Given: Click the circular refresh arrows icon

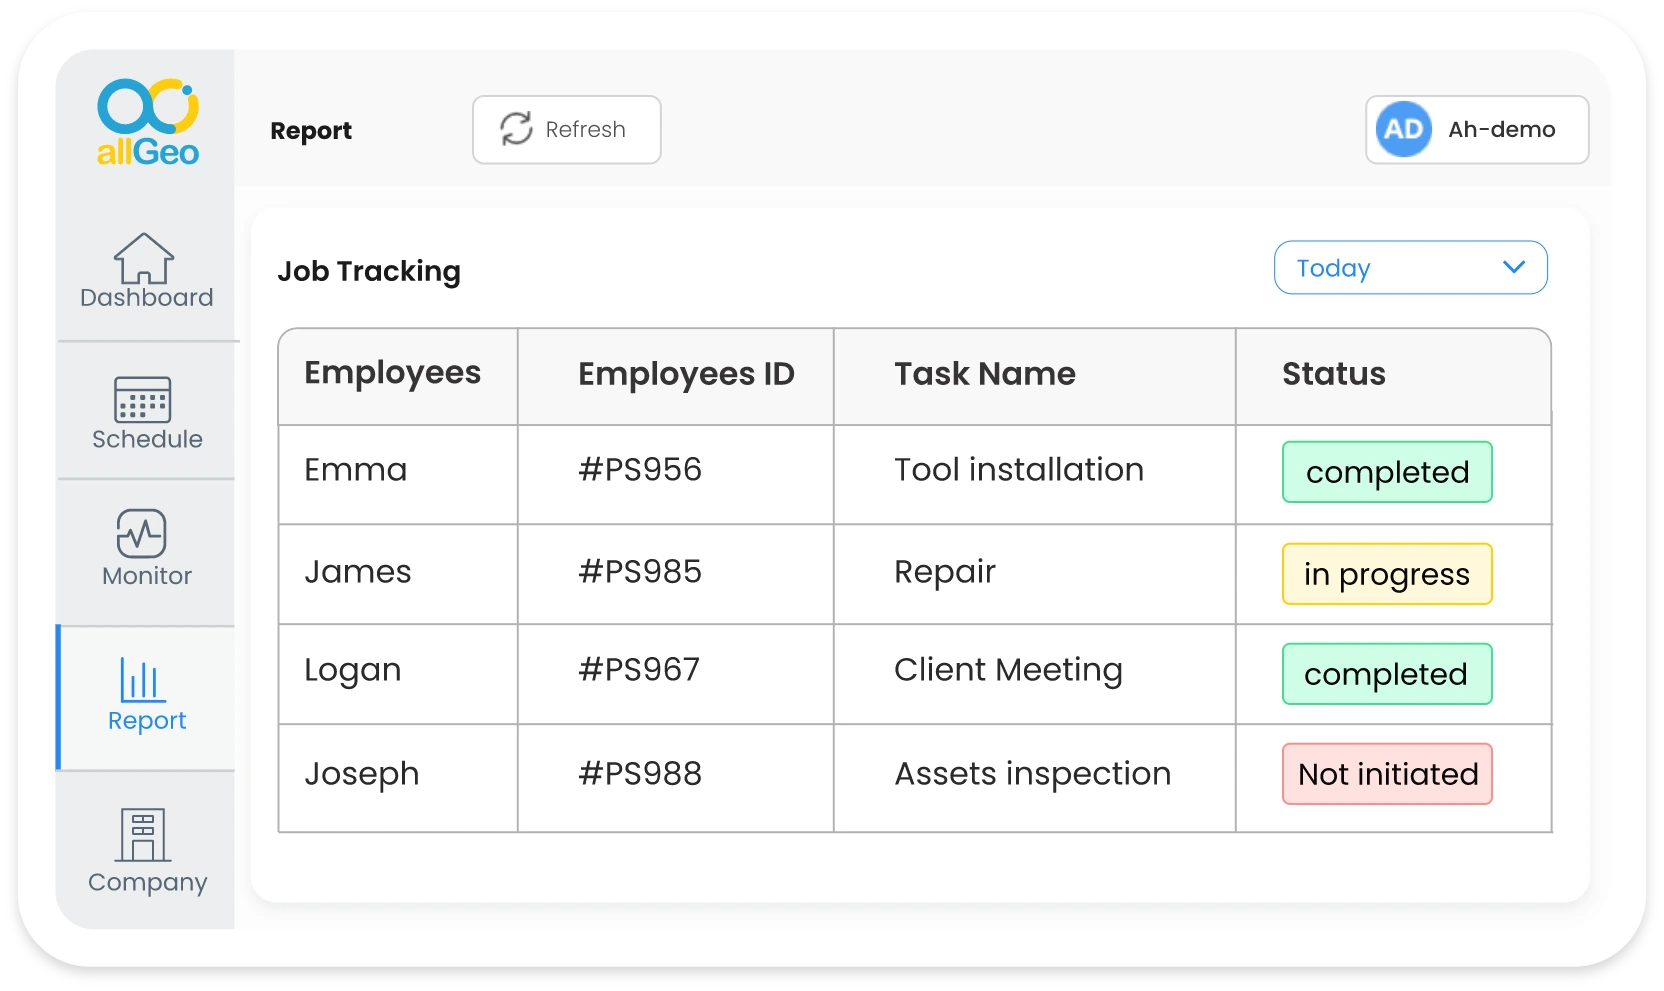Looking at the screenshot, I should 516,129.
